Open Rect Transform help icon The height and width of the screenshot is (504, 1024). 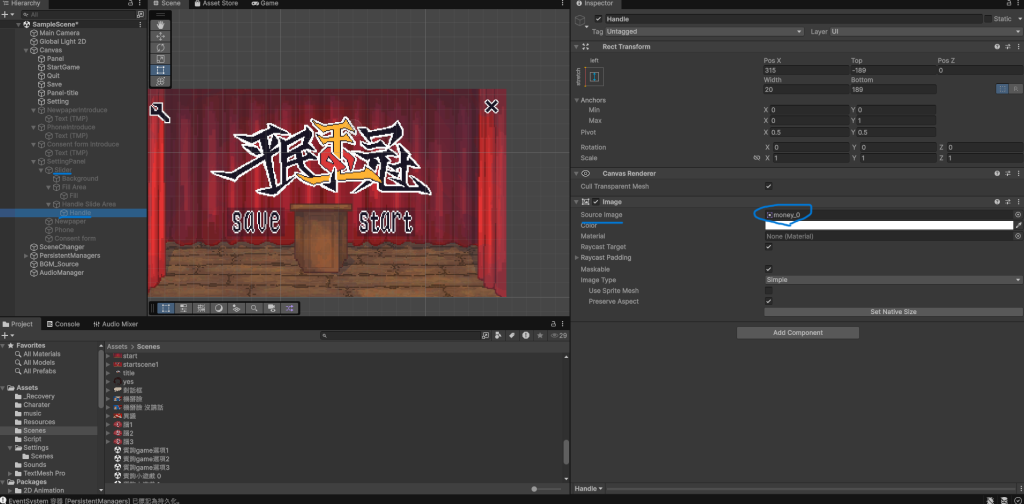tap(997, 47)
